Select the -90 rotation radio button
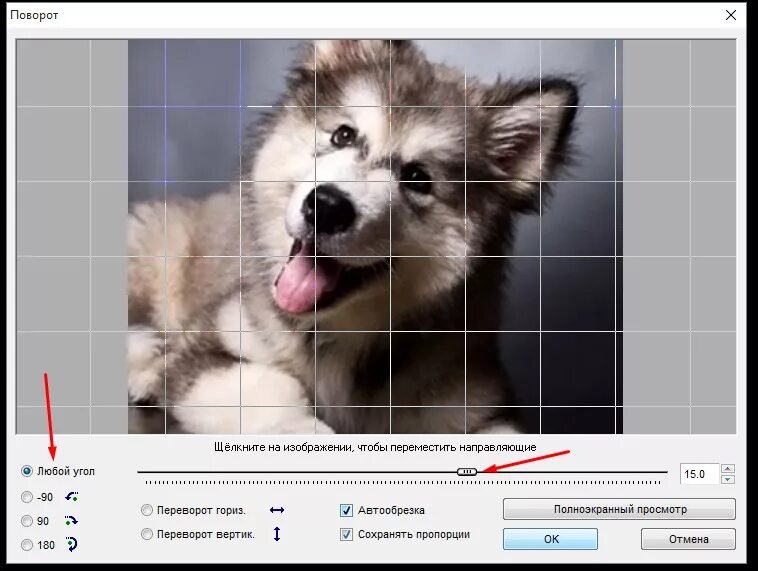The height and width of the screenshot is (571, 758). 27,497
